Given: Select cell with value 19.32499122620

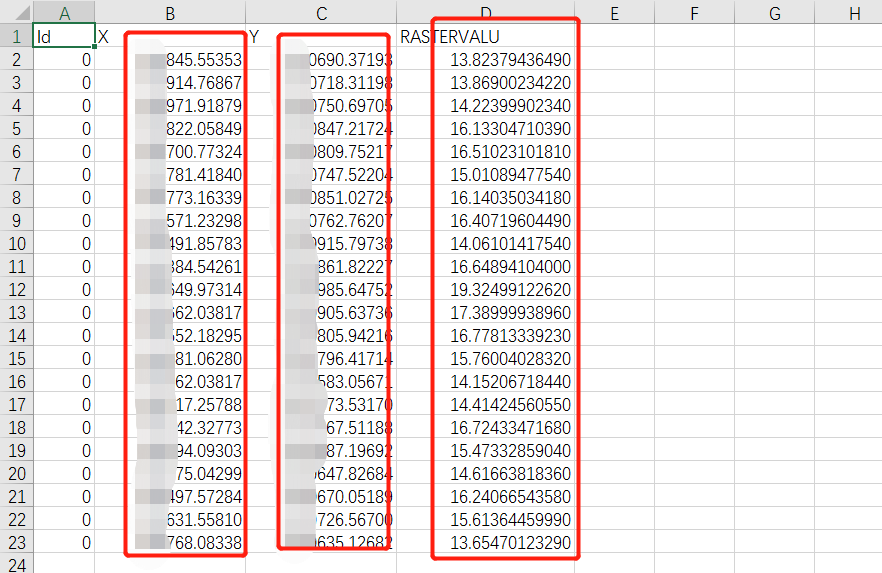Looking at the screenshot, I should 510,290.
